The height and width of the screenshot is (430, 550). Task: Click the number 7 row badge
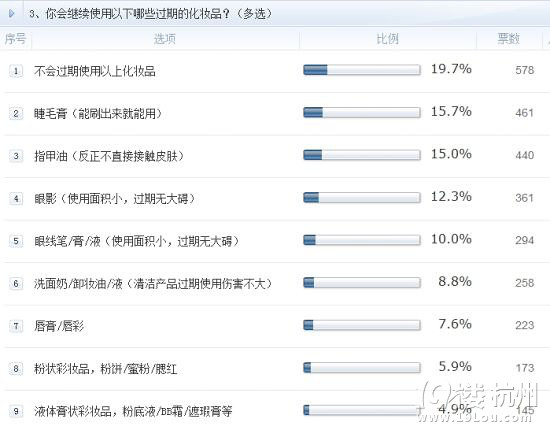[x=16, y=326]
